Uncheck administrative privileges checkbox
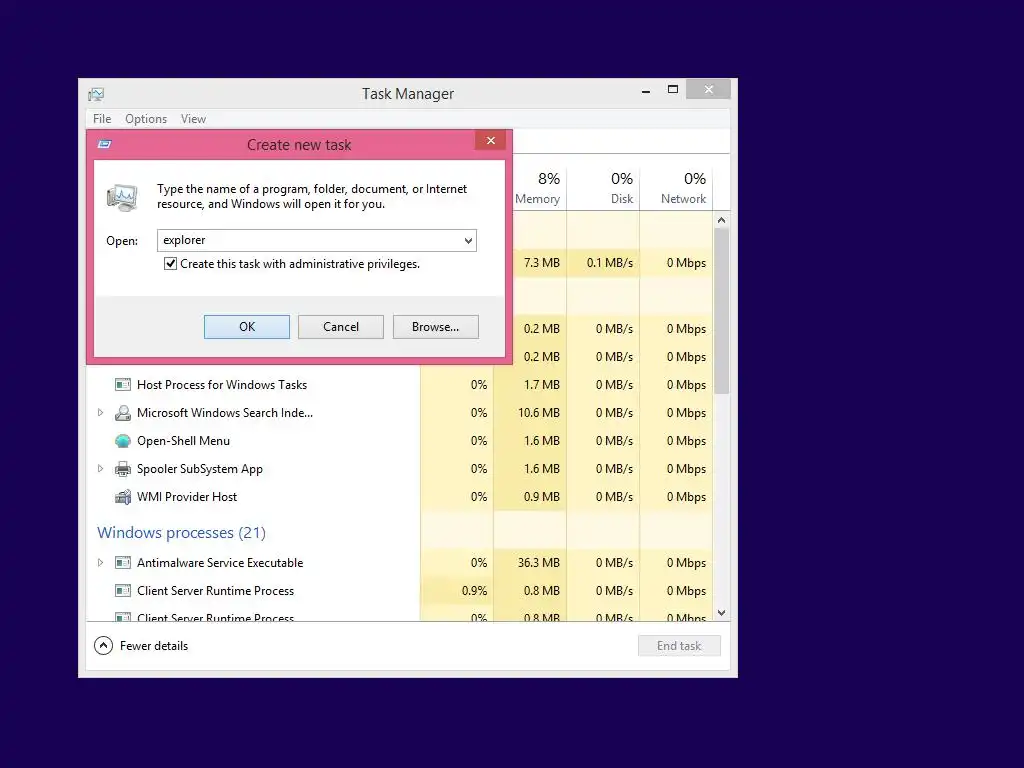Screen dimensions: 1024x768 click(x=170, y=264)
